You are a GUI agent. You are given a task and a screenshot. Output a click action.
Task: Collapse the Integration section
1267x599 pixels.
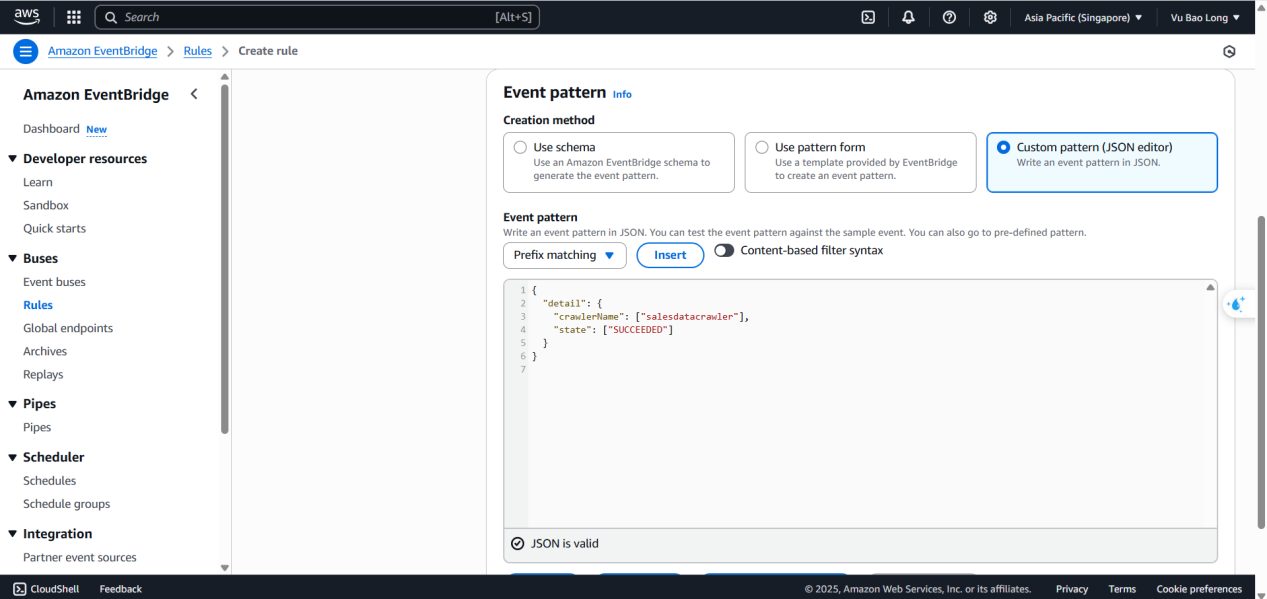13,534
